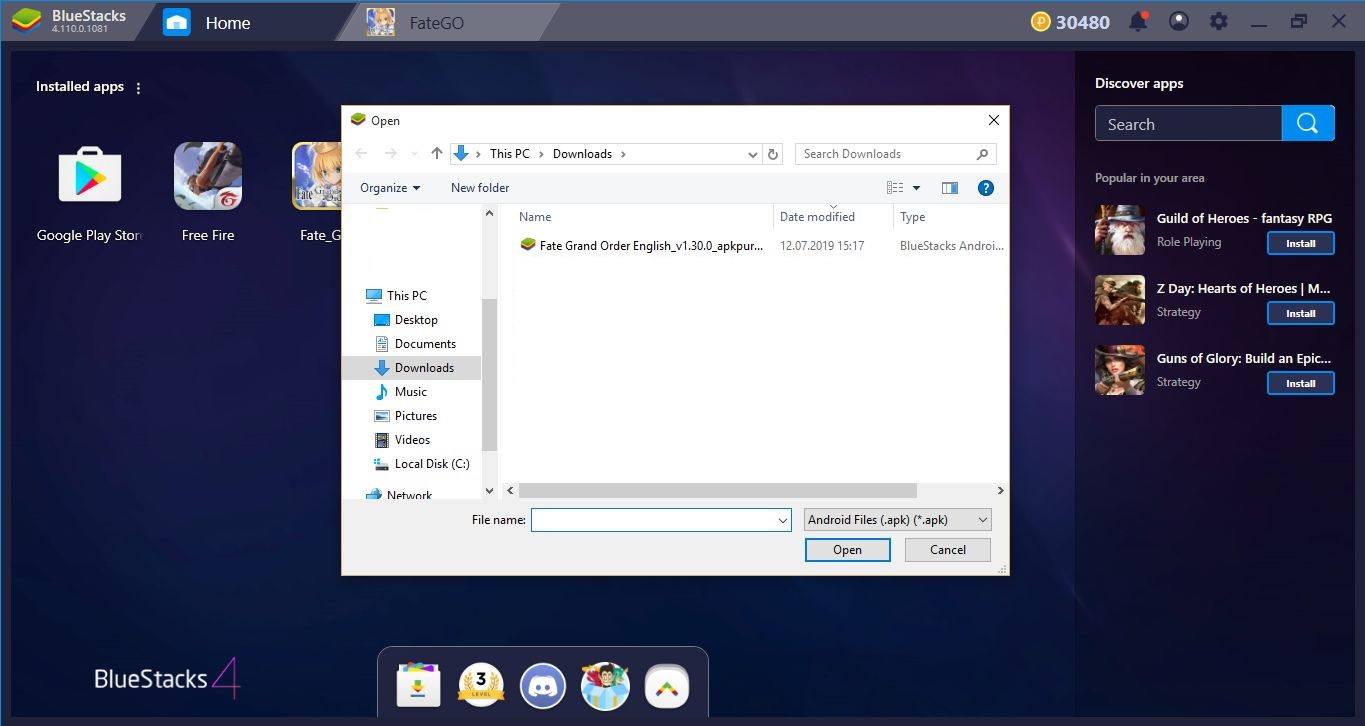Open Android Files (.apk) file type dropdown
This screenshot has width=1365, height=726.
tap(898, 520)
